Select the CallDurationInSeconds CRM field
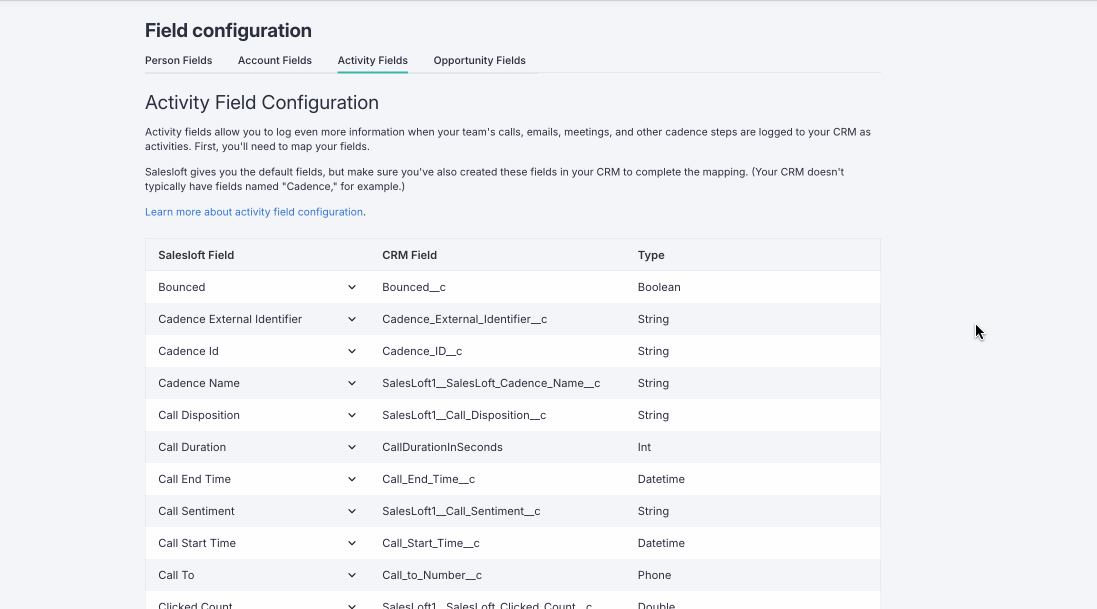 coord(442,447)
